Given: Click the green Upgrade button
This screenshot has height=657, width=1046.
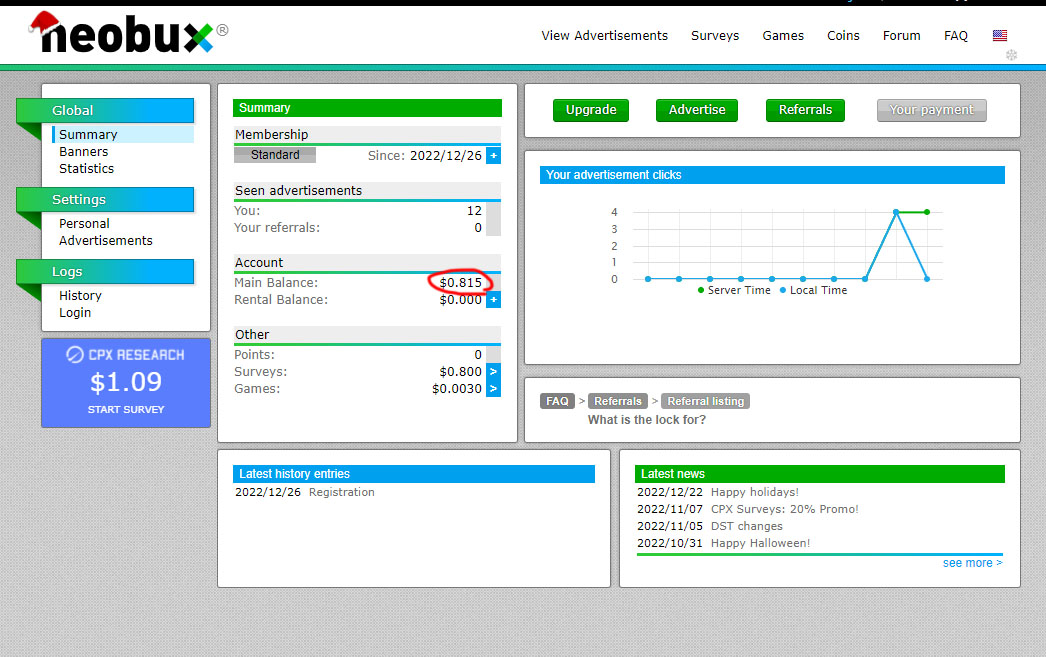Looking at the screenshot, I should click(x=591, y=110).
